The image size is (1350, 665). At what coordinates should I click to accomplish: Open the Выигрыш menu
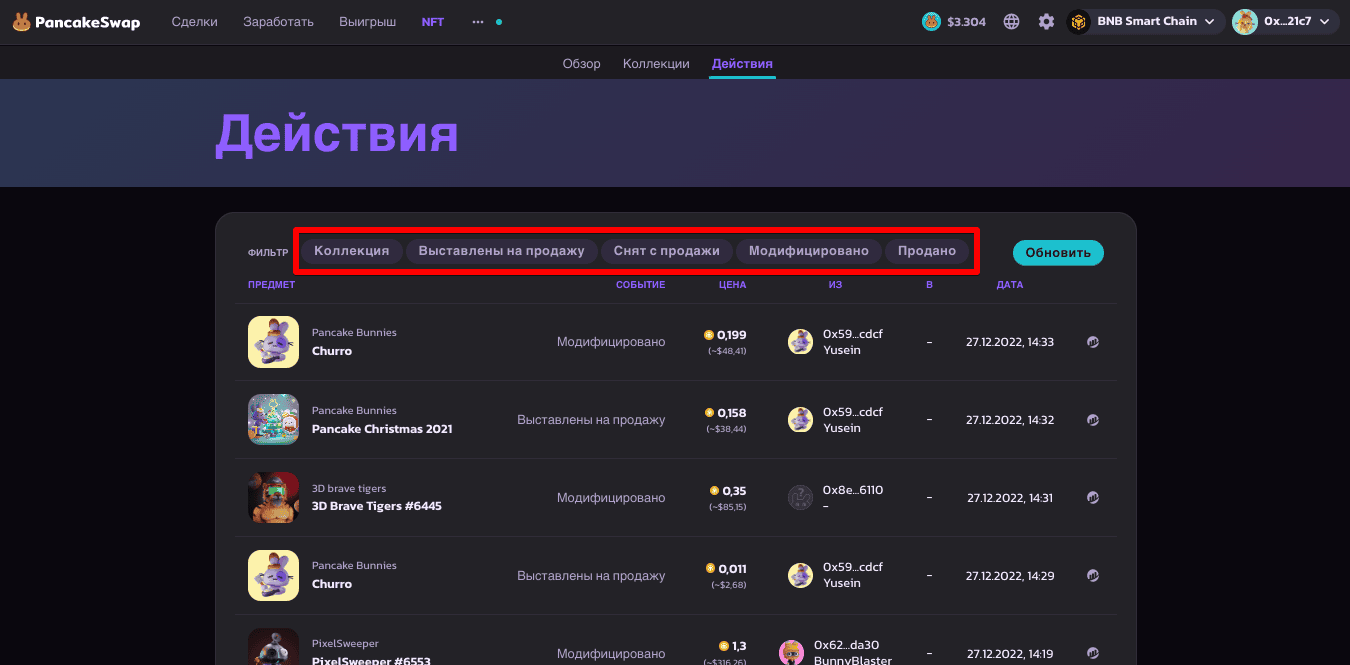[367, 21]
